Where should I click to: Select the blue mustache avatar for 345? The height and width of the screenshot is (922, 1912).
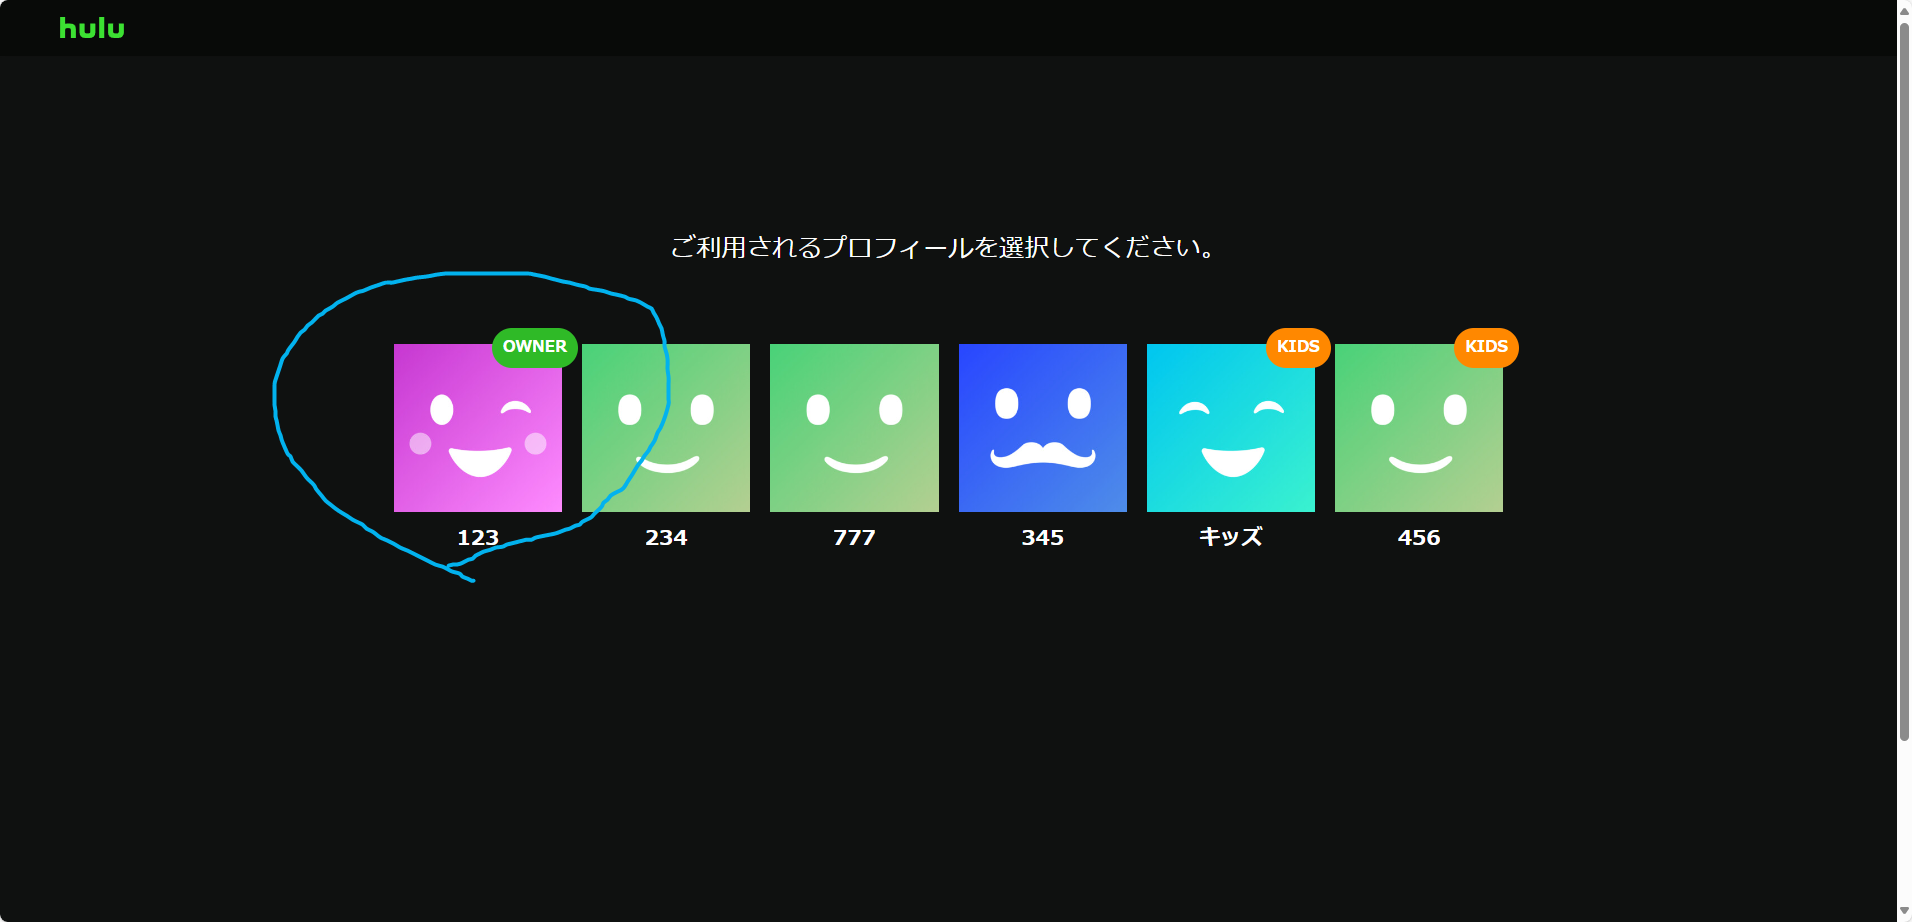point(1042,428)
